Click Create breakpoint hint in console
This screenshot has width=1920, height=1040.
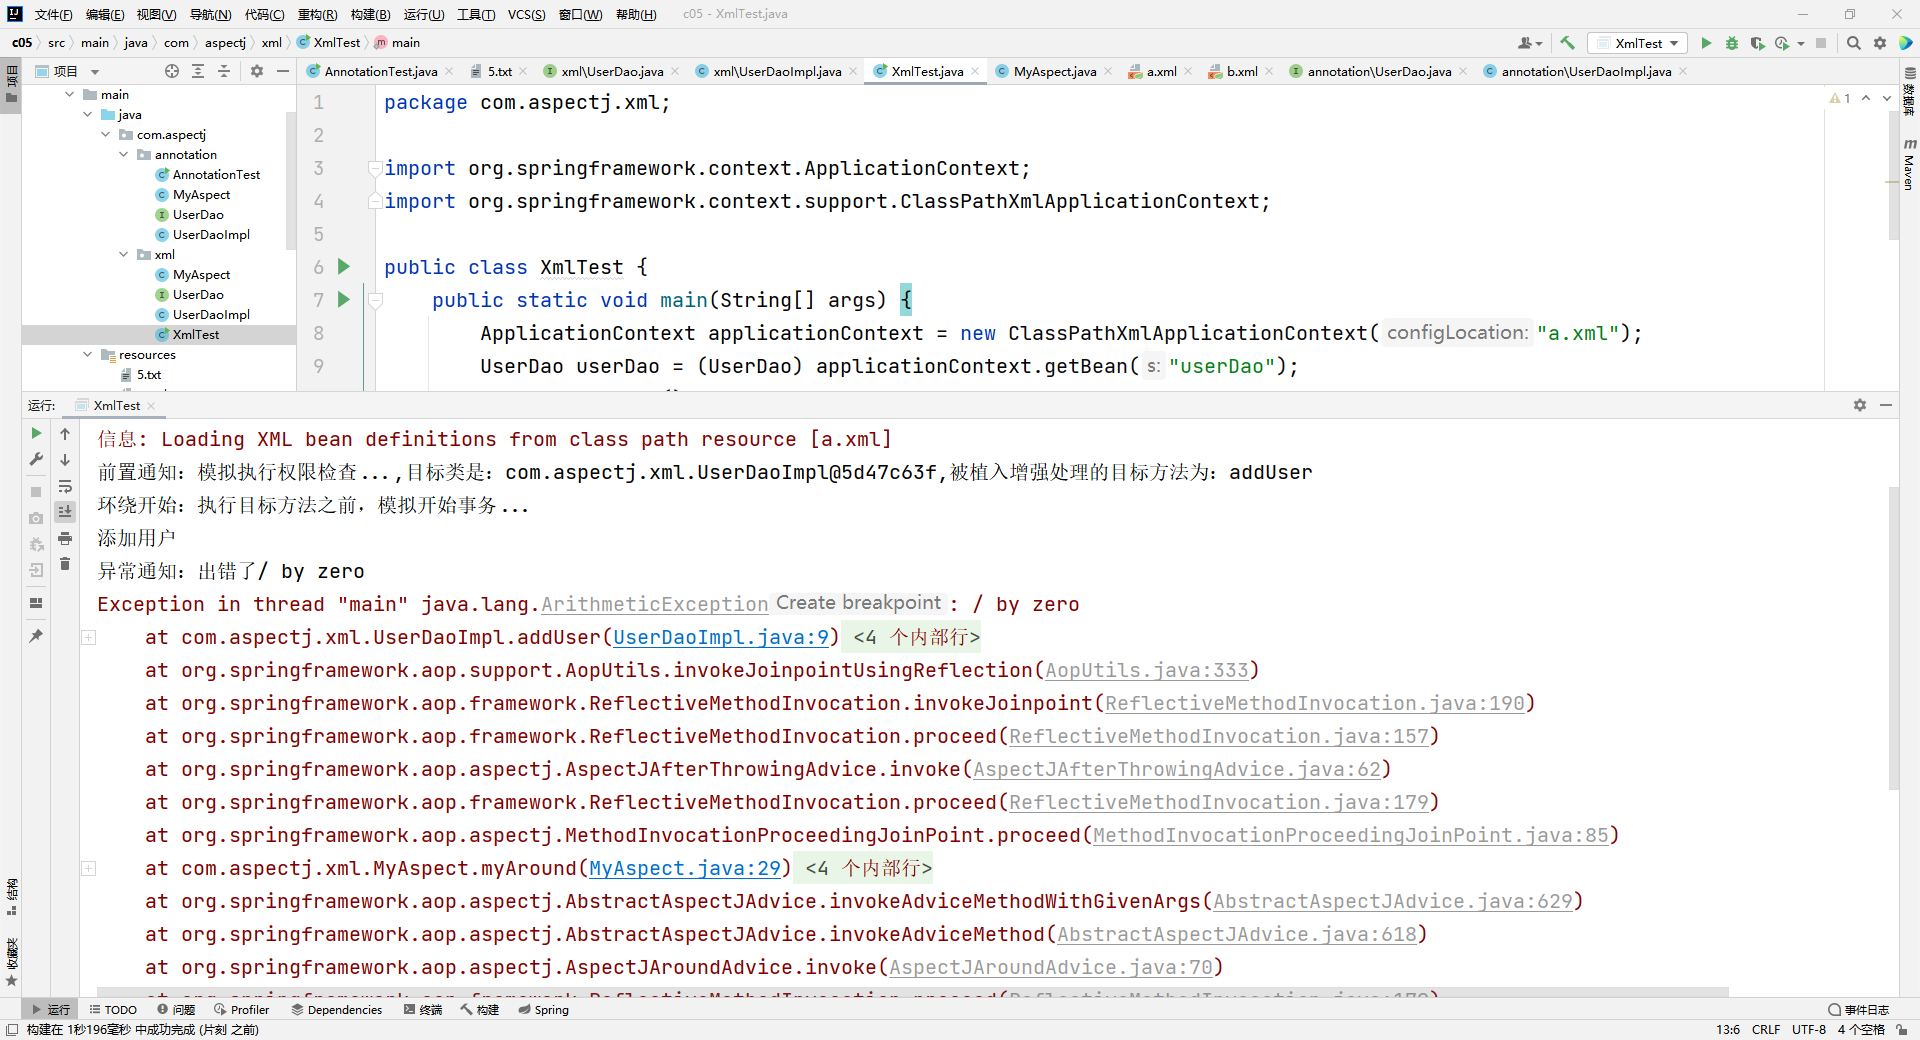(858, 603)
